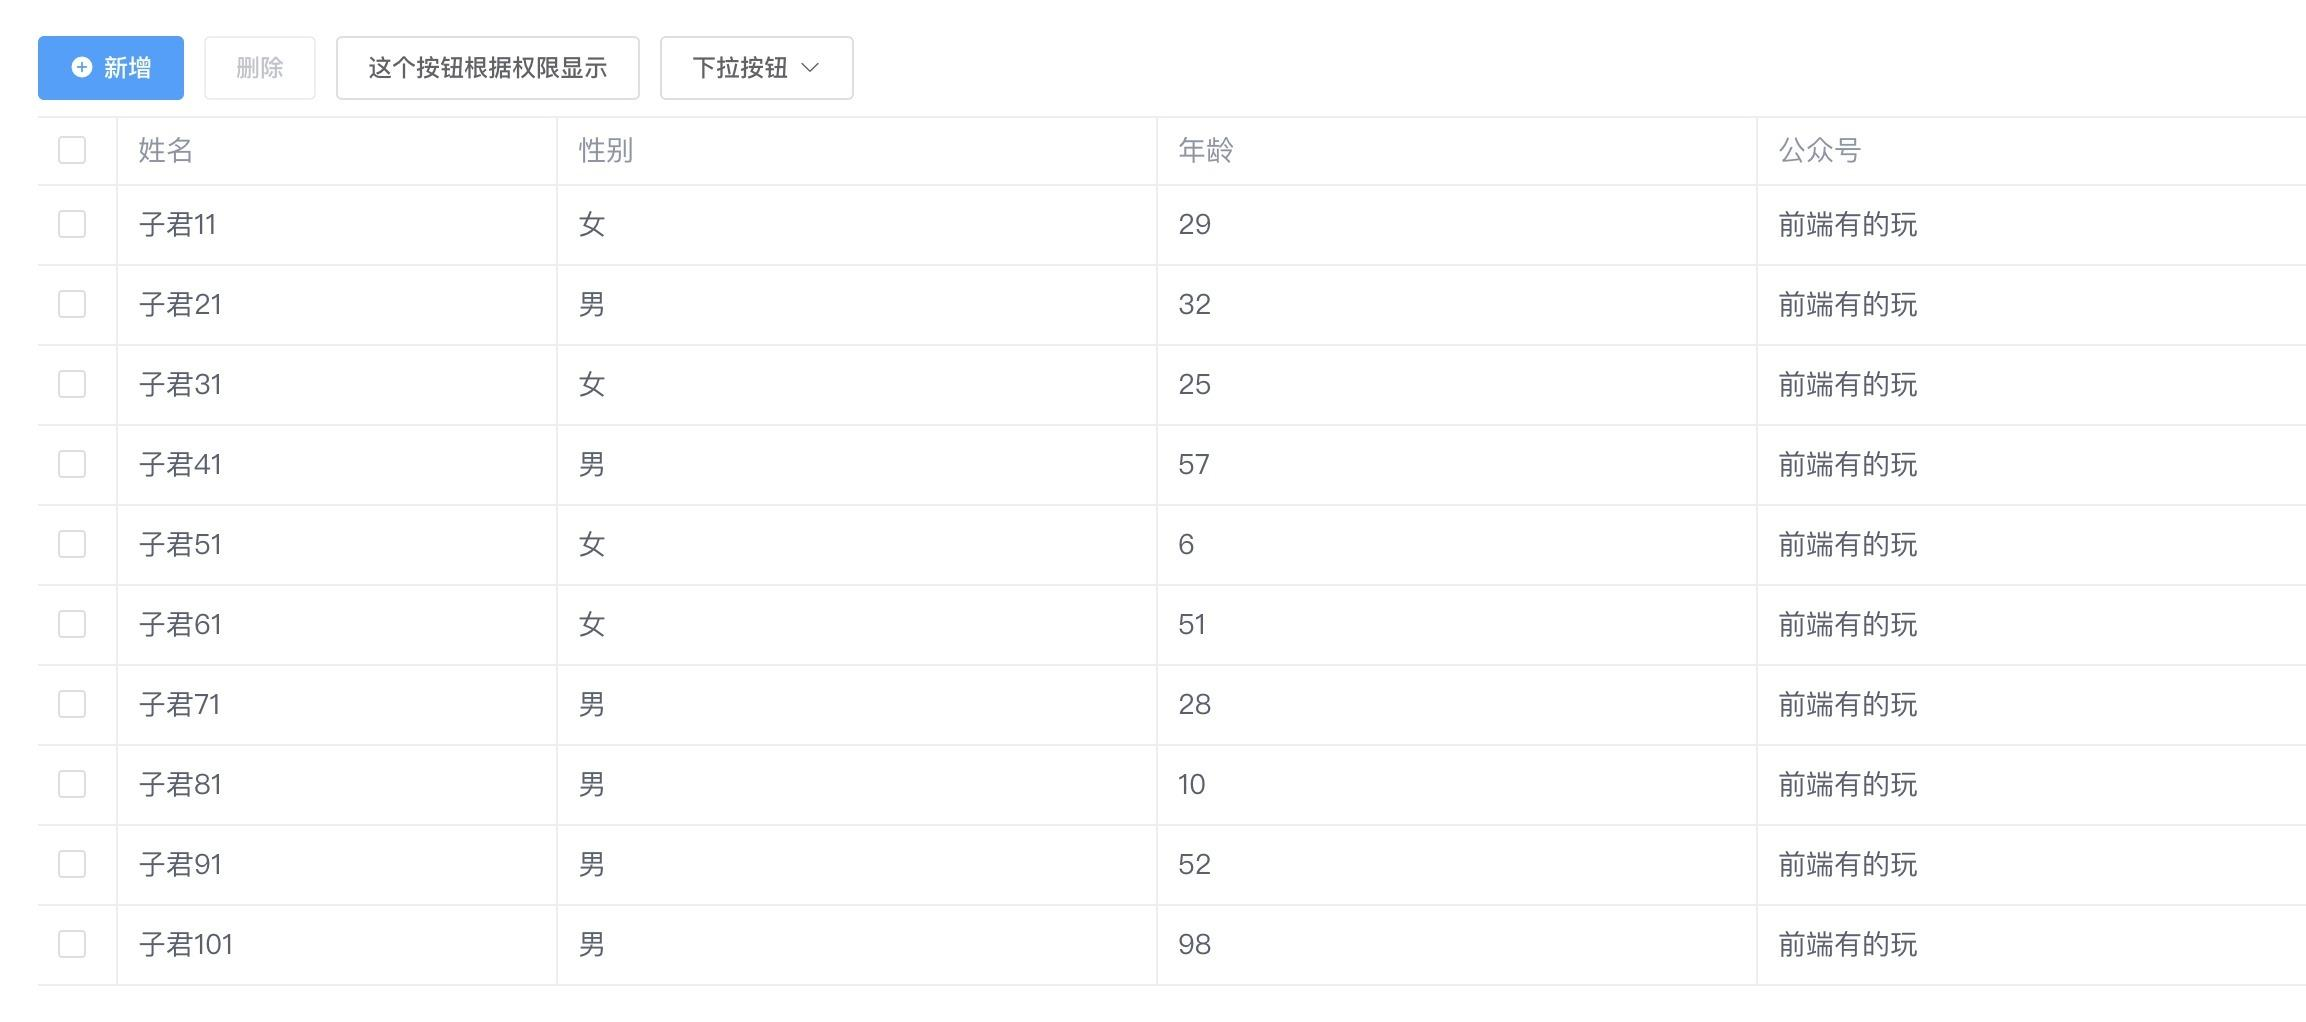Click the plus icon on 新增 button
2306x1022 pixels.
click(82, 67)
